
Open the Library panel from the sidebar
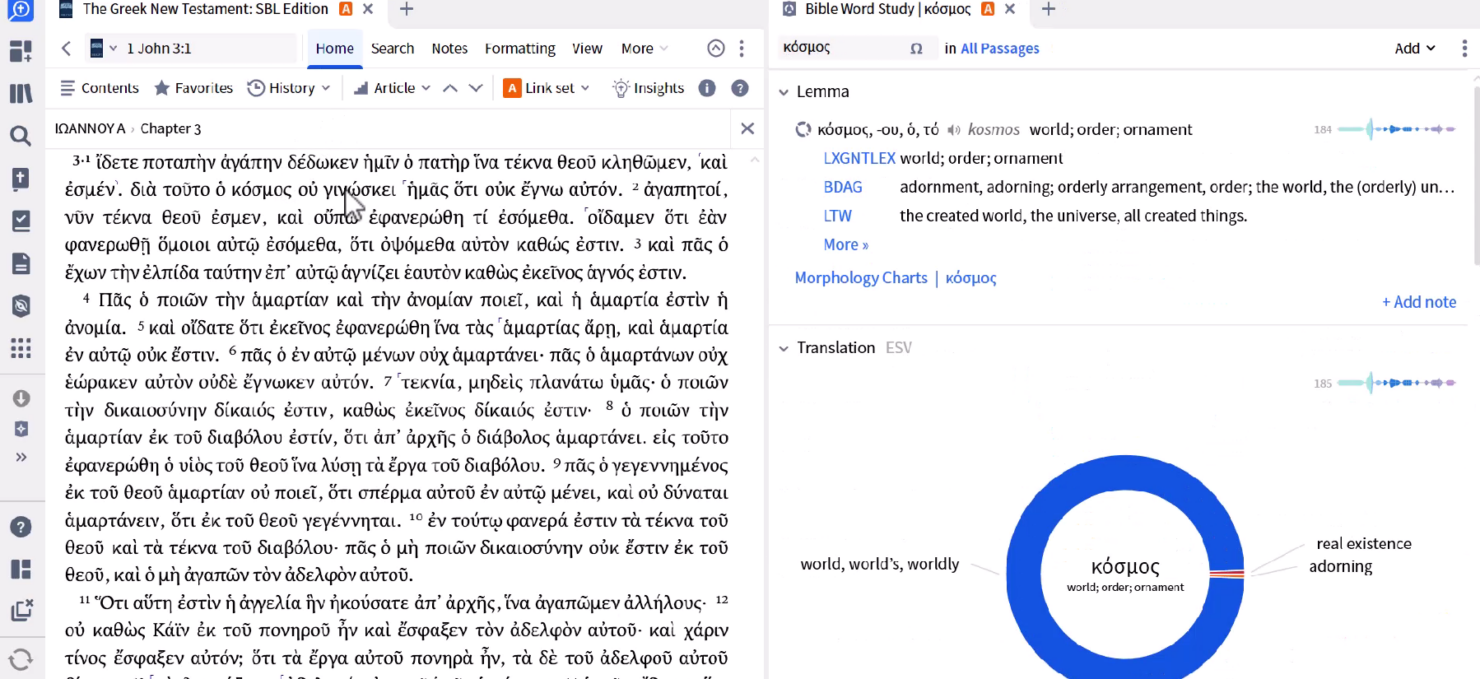tap(21, 92)
